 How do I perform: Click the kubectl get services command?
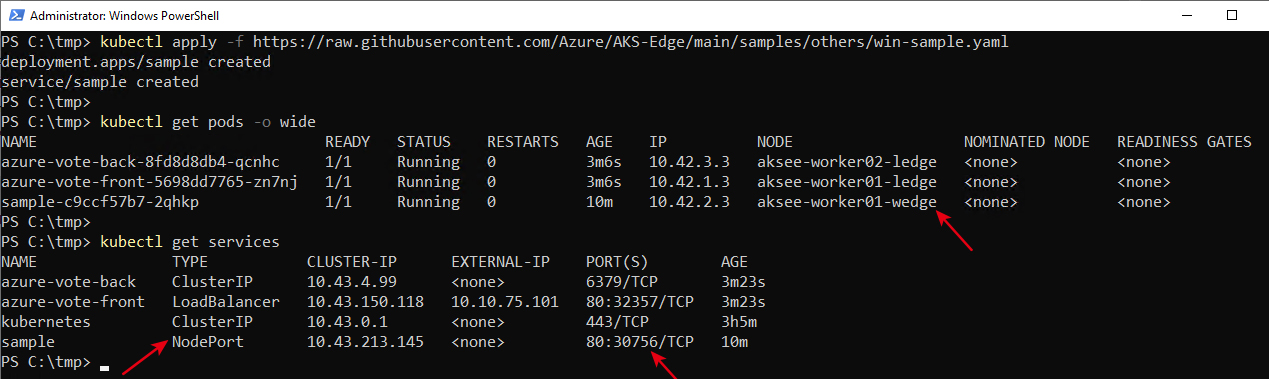coord(190,242)
